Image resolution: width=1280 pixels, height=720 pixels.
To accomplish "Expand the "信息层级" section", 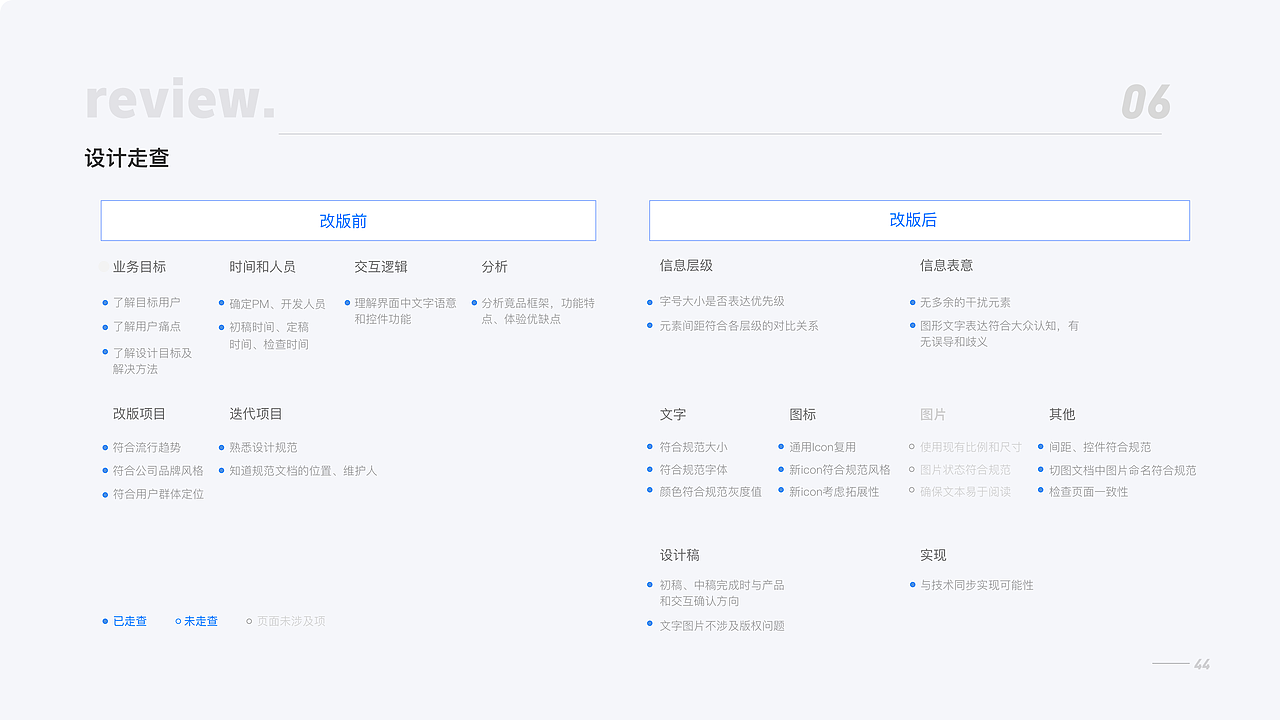I will click(684, 265).
